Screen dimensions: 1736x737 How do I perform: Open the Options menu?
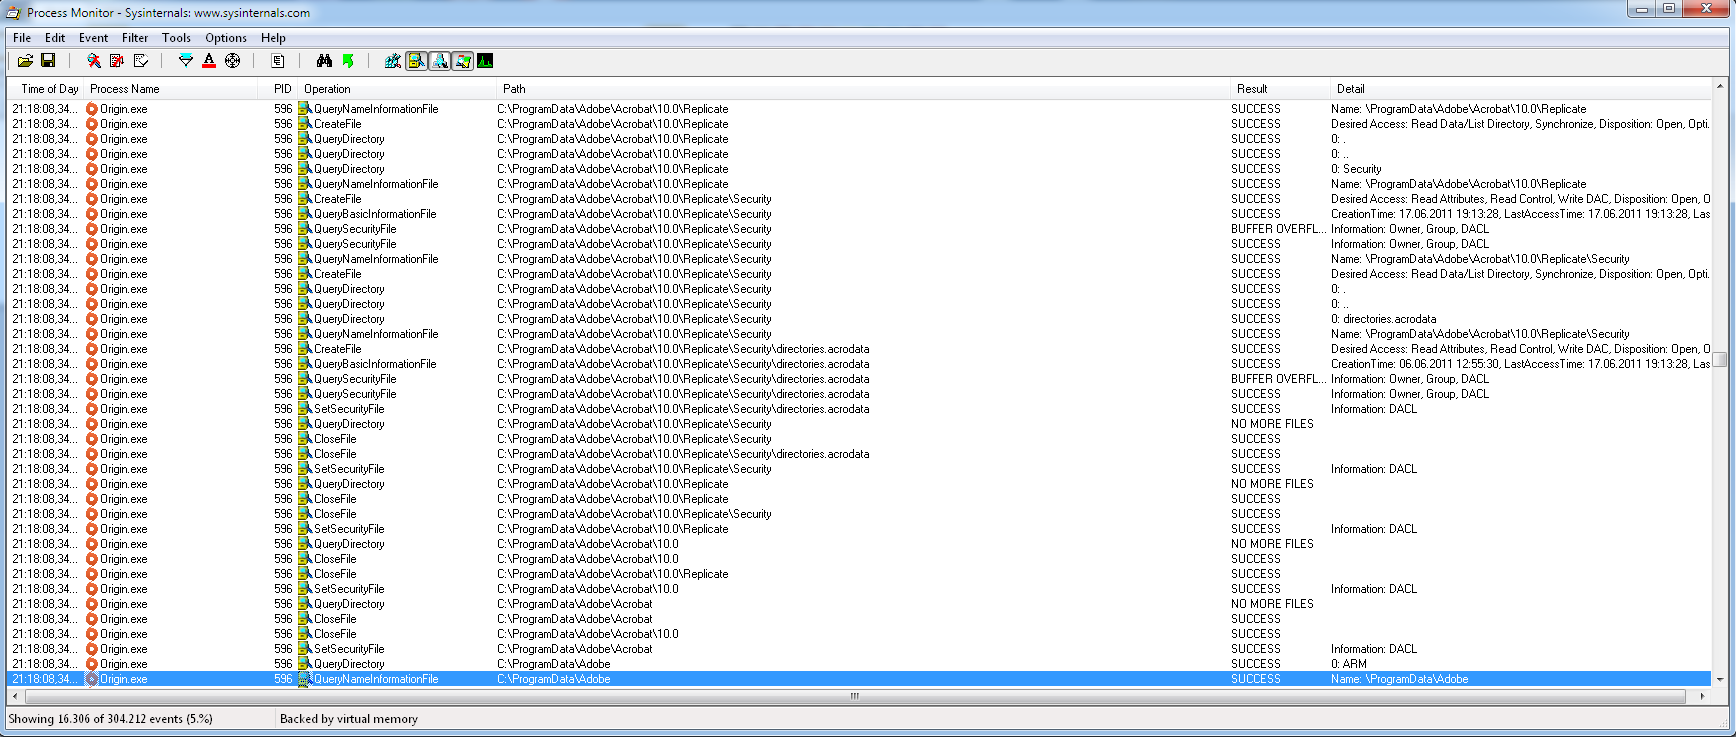(x=226, y=38)
